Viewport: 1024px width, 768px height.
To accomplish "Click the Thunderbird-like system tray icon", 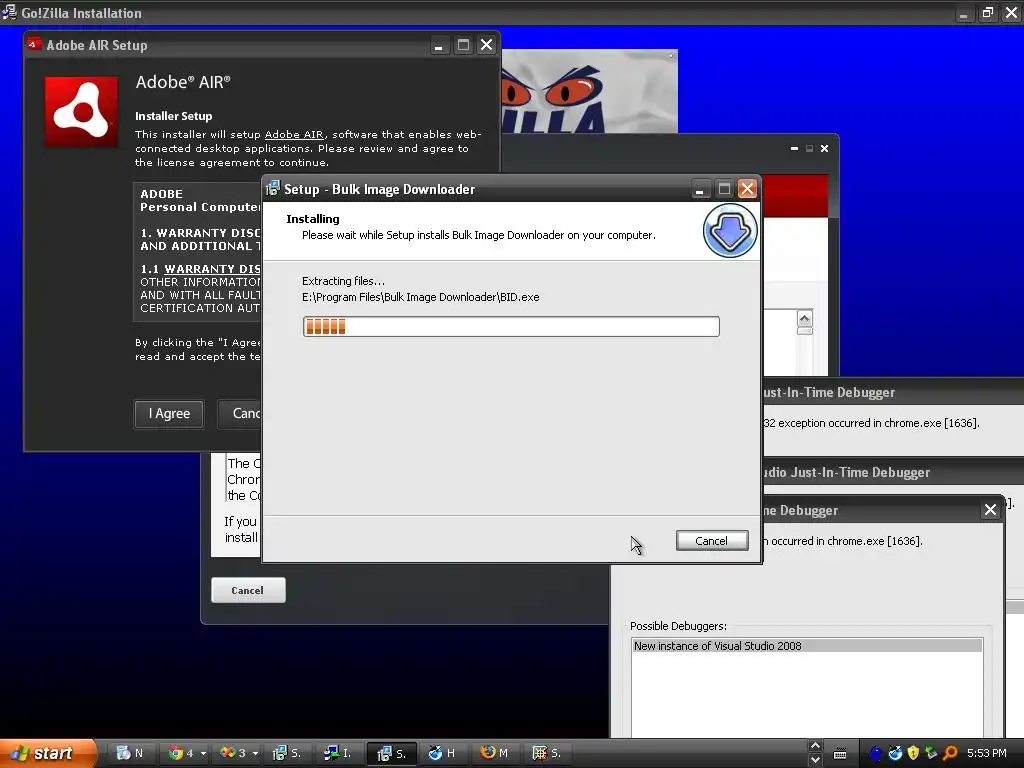I will [895, 754].
